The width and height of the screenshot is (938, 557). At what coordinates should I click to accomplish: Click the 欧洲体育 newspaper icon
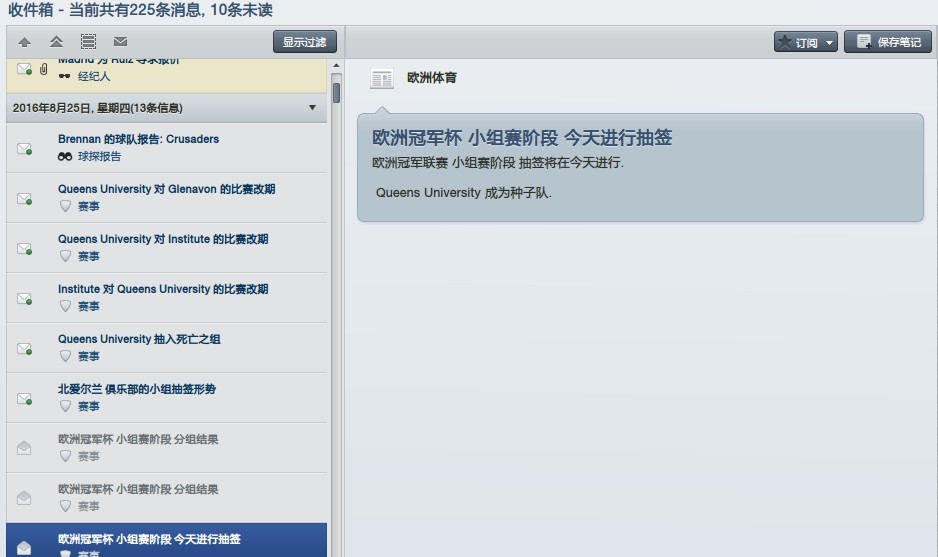[x=381, y=78]
